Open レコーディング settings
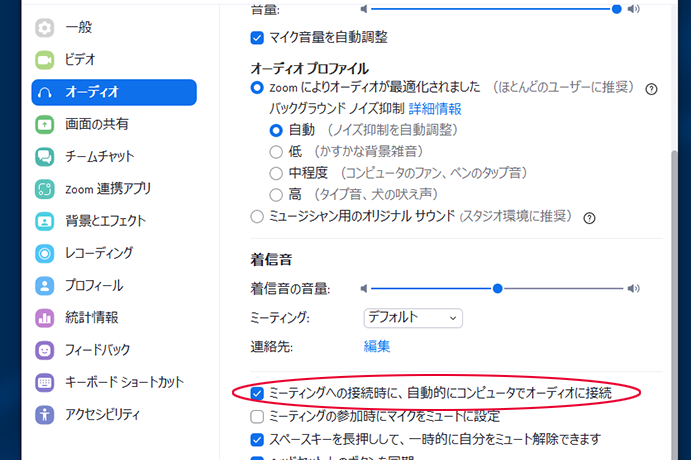This screenshot has height=460, width=691. 114,253
